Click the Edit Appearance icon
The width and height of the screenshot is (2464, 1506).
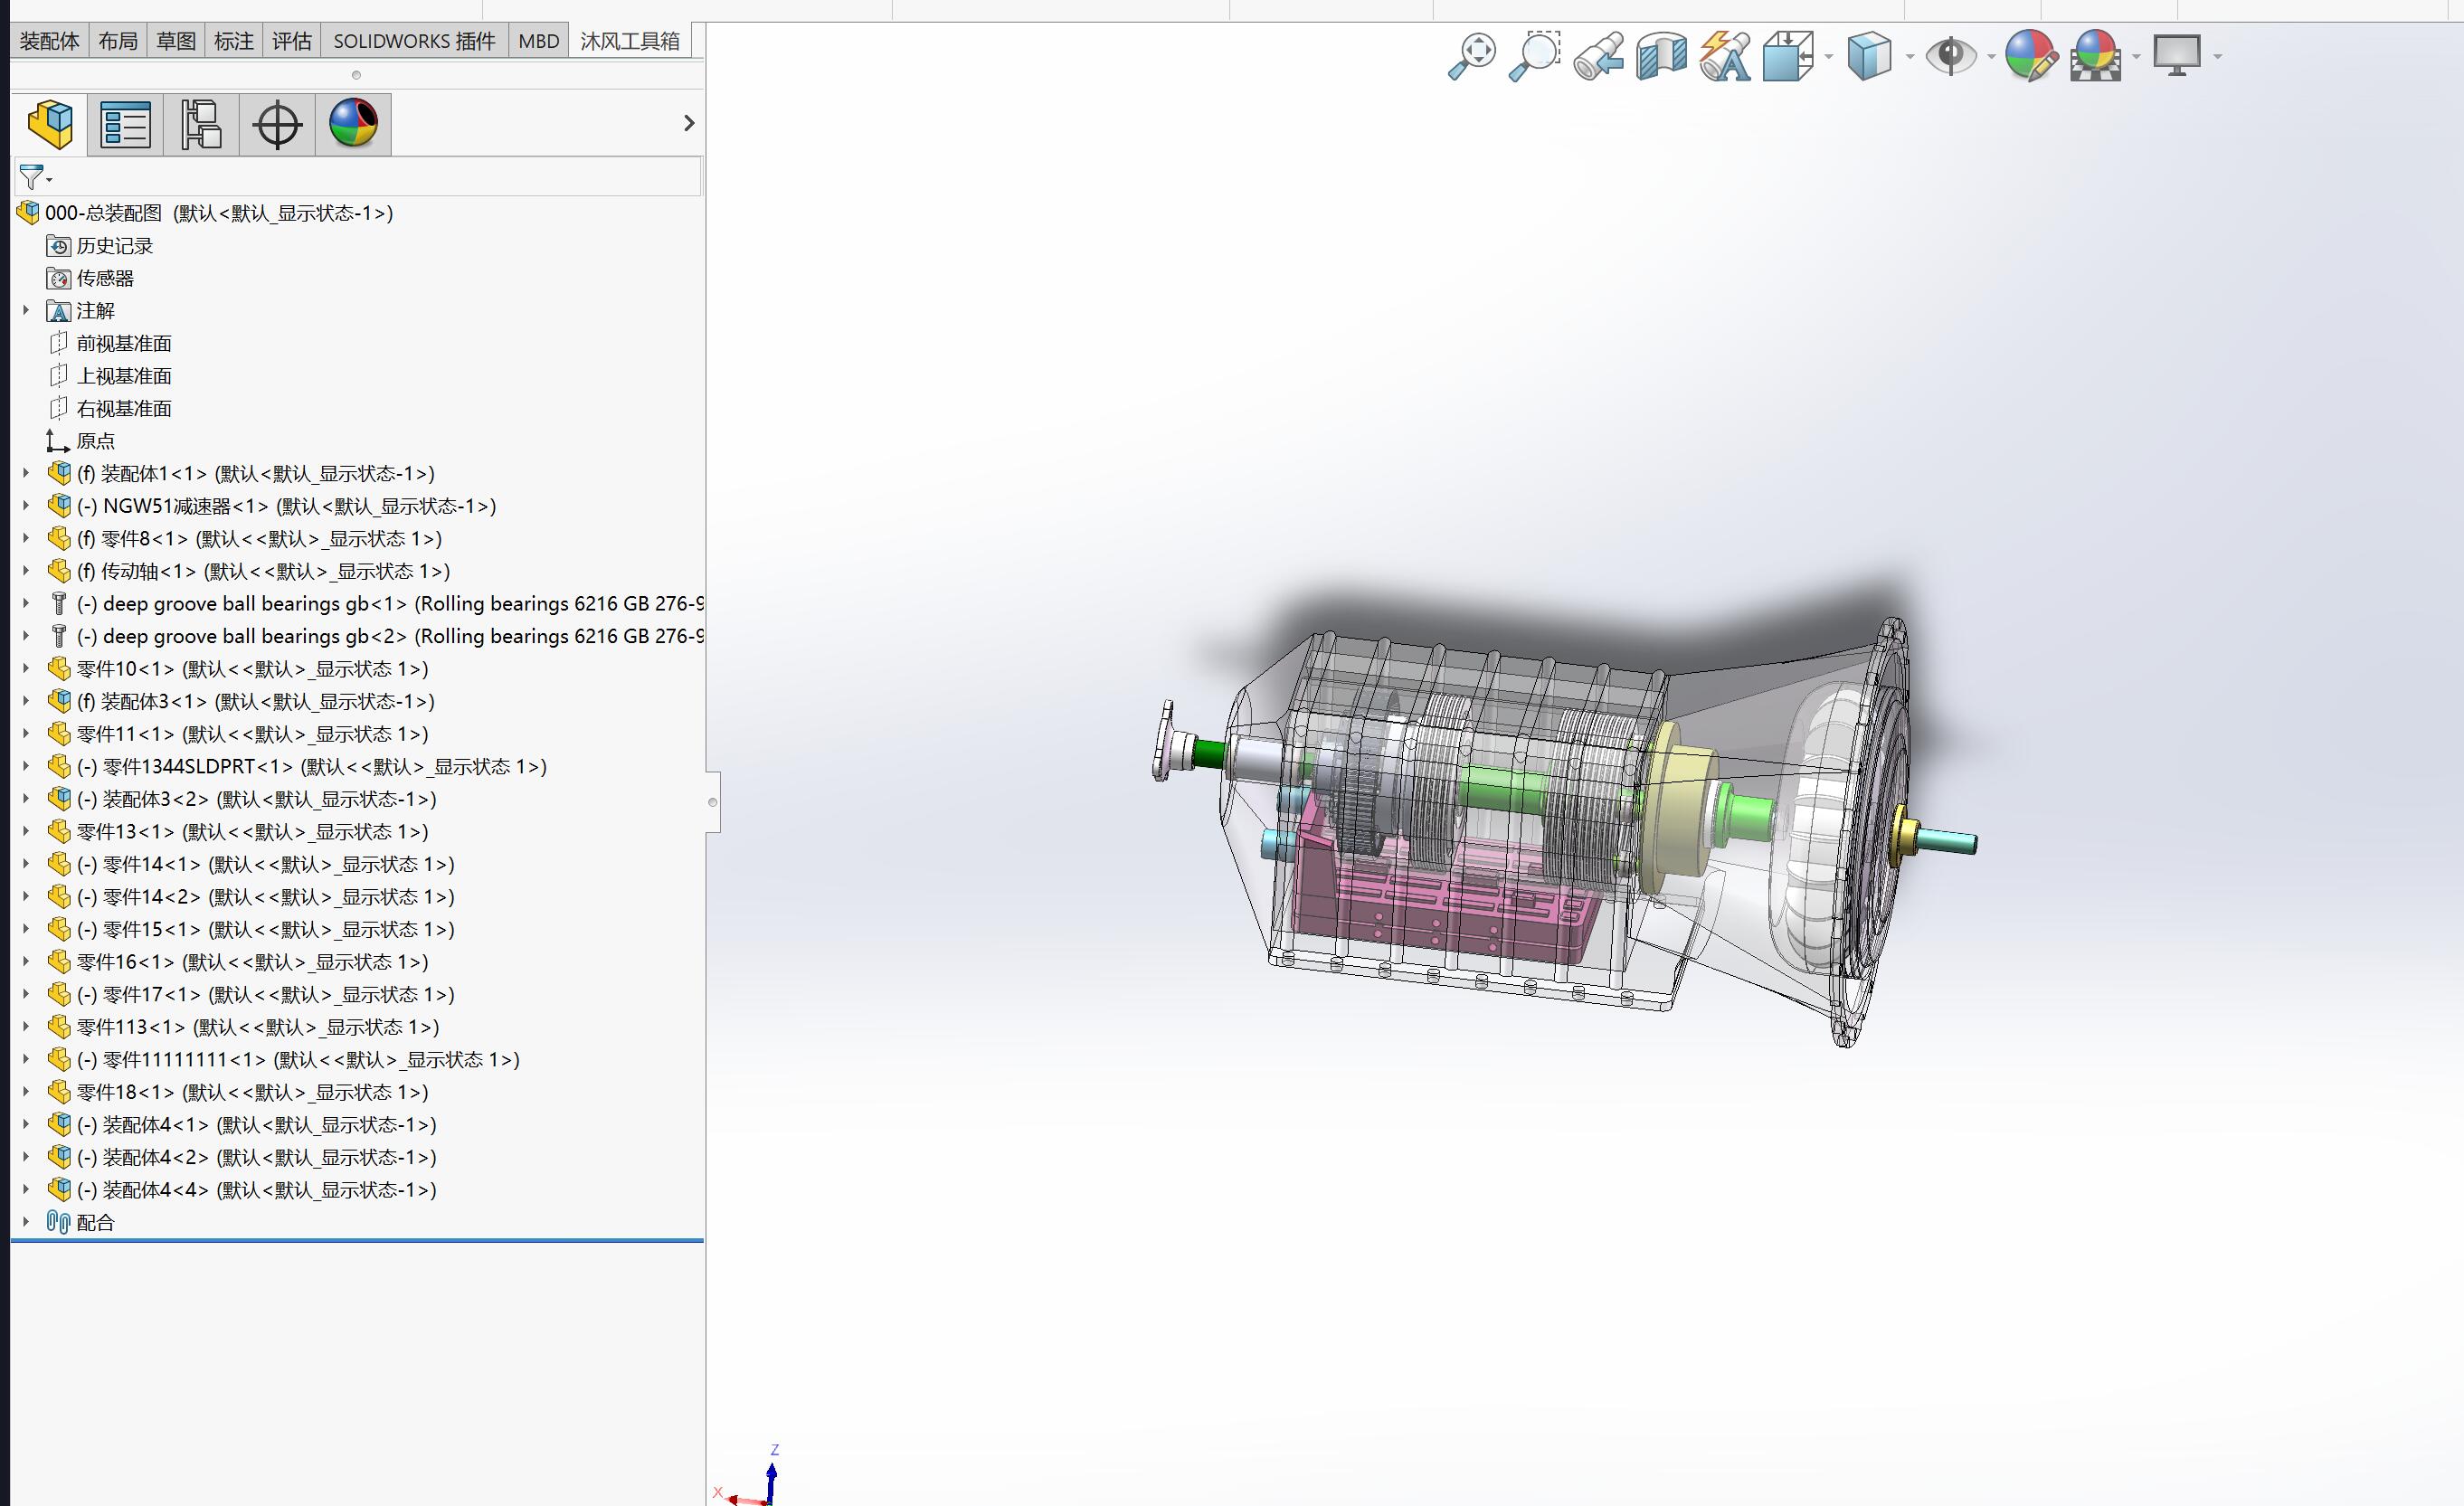click(2031, 56)
